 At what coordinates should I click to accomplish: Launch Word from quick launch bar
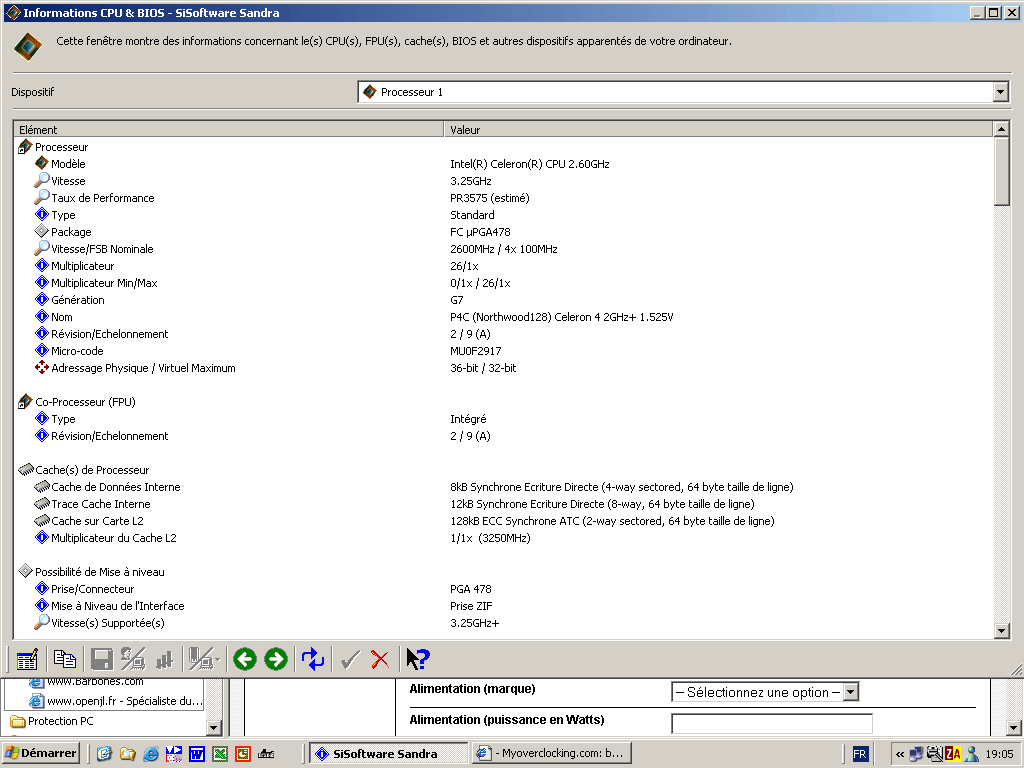pyautogui.click(x=197, y=754)
